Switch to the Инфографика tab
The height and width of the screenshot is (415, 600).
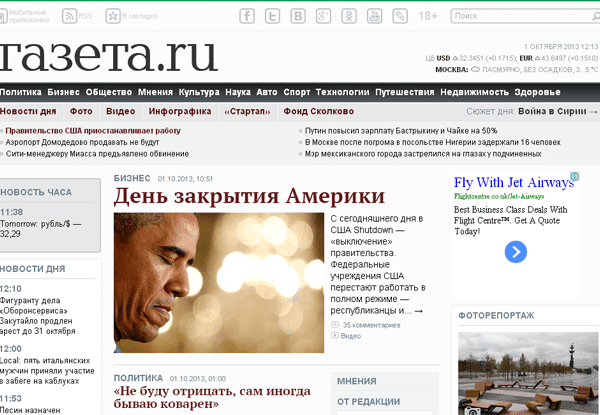(x=180, y=111)
